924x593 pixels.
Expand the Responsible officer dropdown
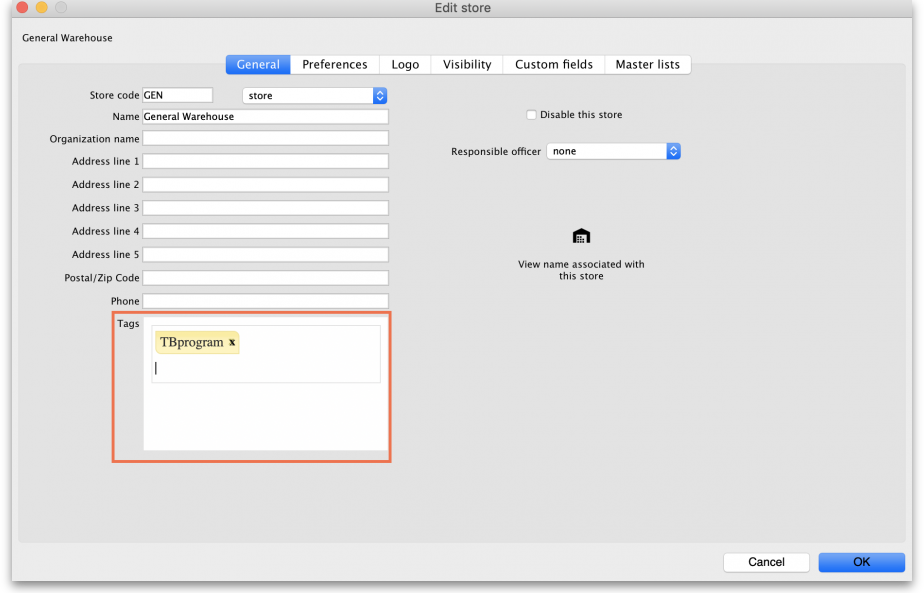(613, 151)
